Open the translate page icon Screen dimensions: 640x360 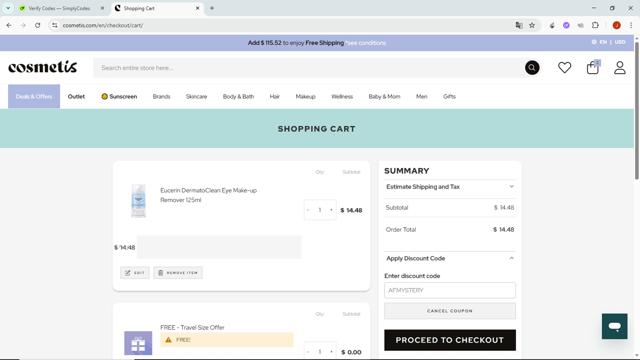(x=519, y=25)
